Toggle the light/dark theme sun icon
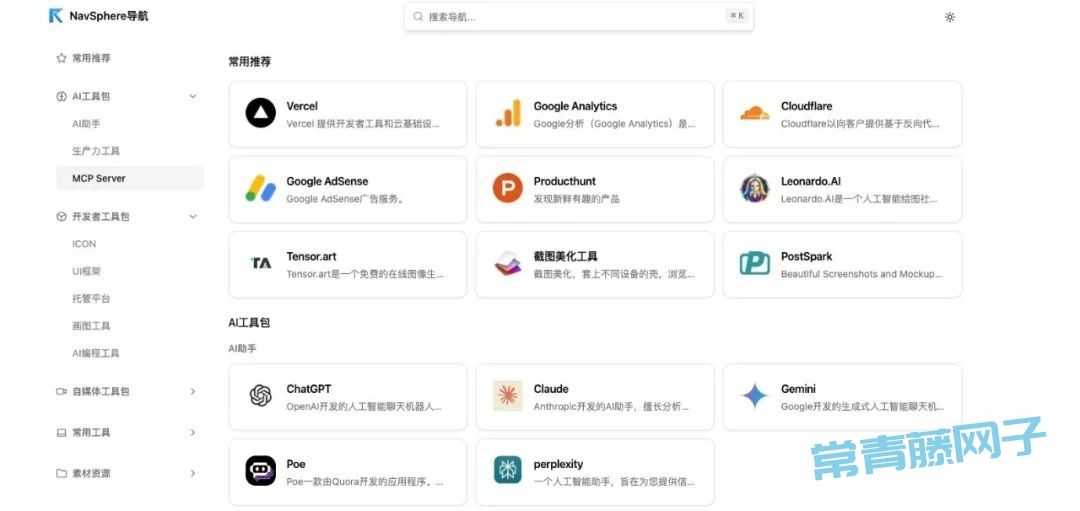 point(950,17)
